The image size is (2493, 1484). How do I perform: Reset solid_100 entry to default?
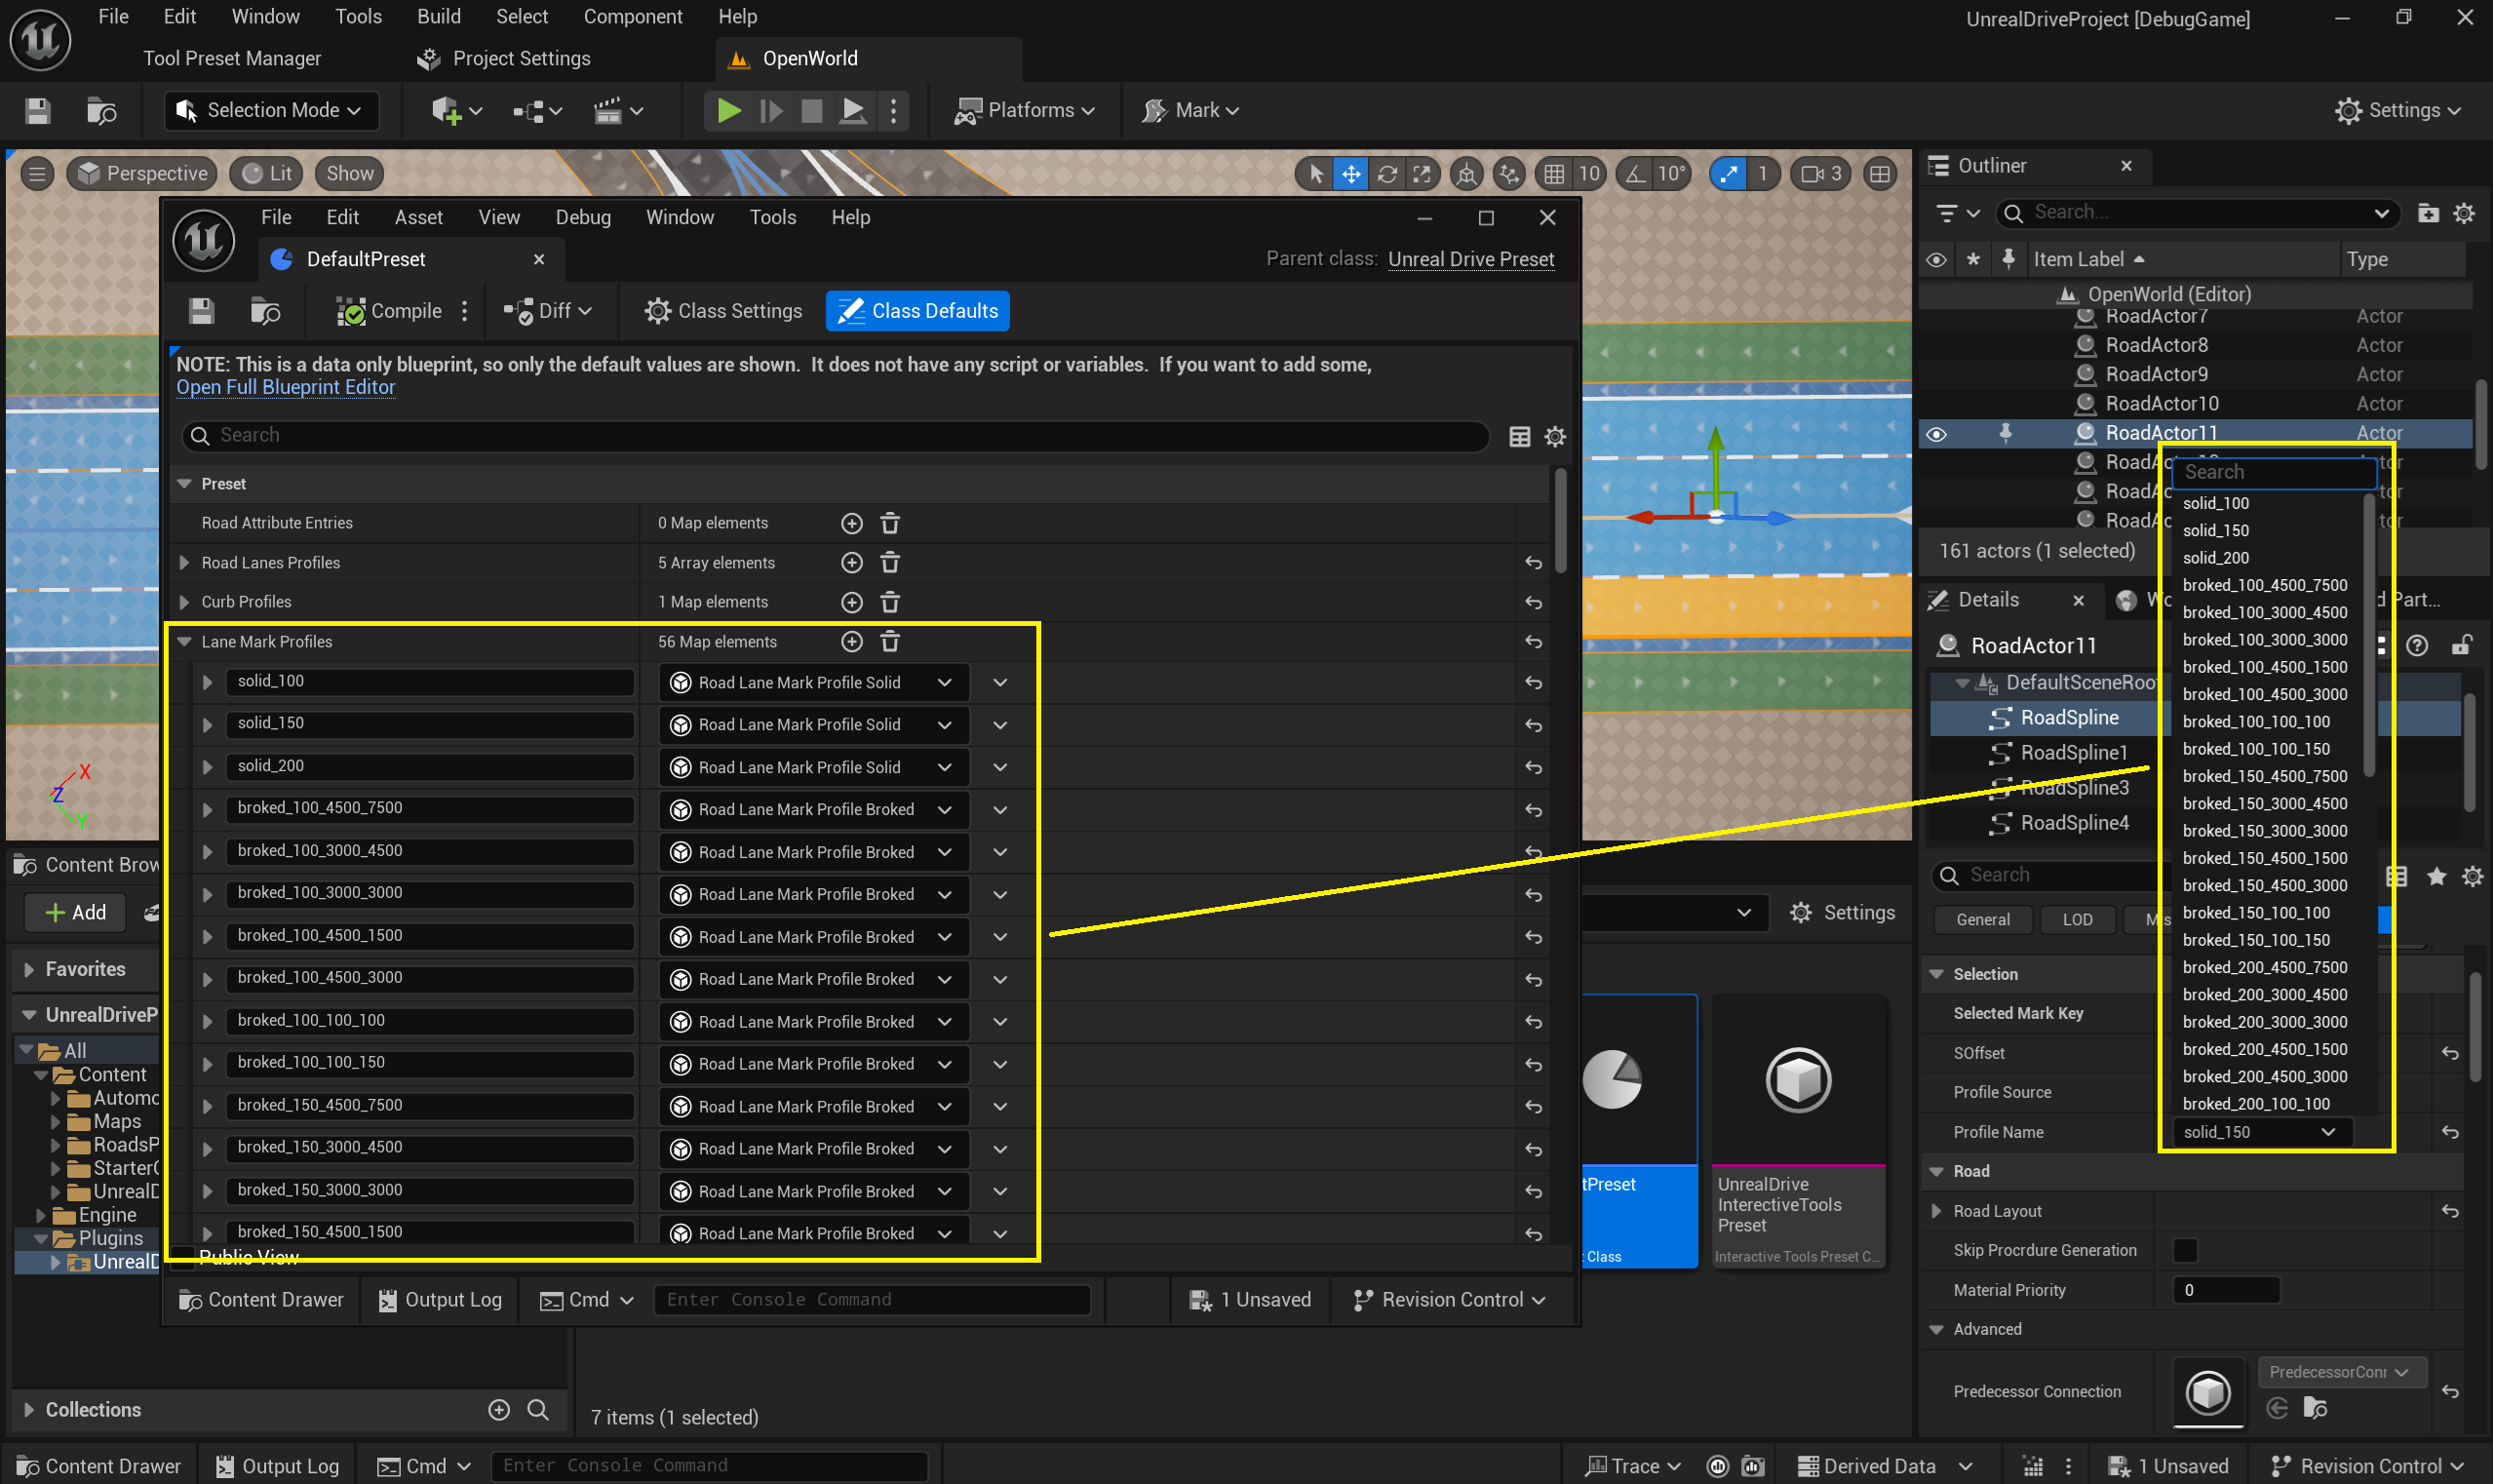tap(1533, 682)
